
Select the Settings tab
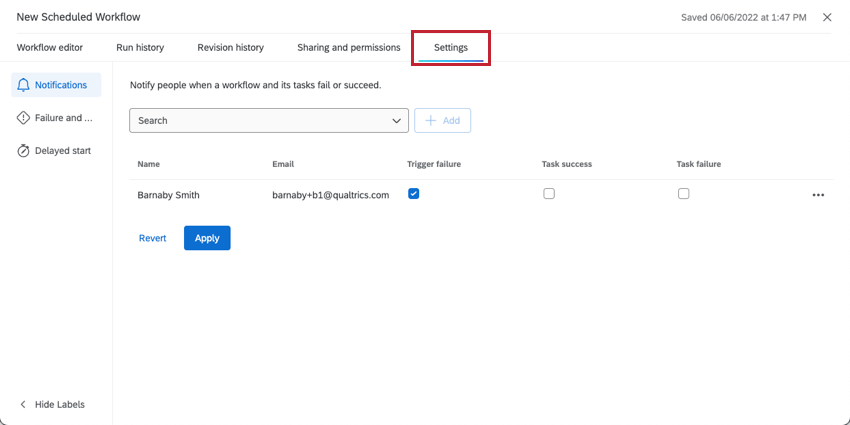pos(451,47)
